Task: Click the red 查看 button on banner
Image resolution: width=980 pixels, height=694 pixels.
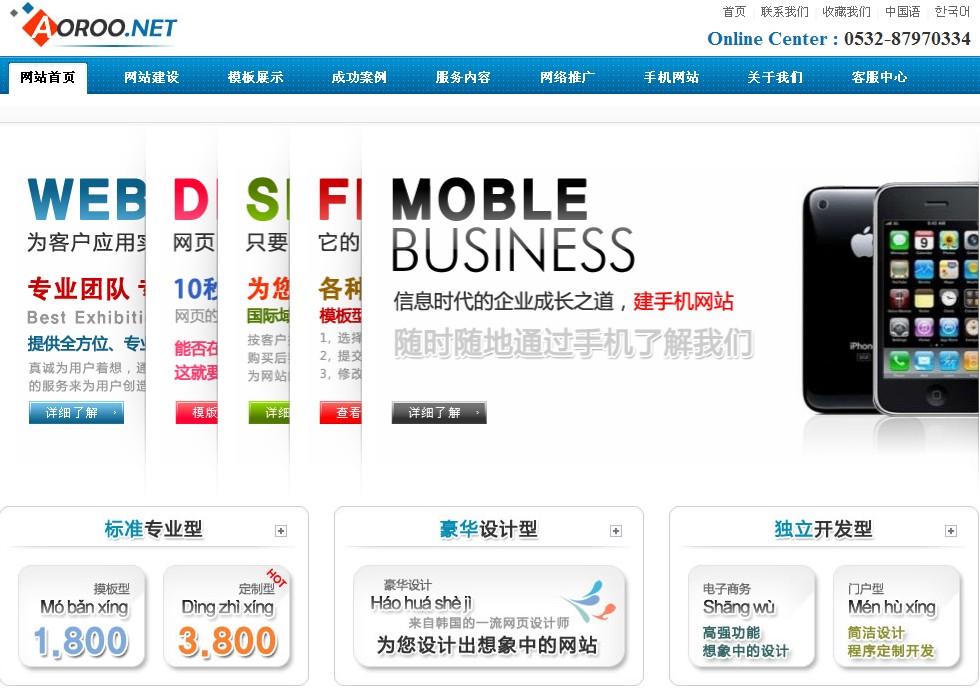Action: 341,413
